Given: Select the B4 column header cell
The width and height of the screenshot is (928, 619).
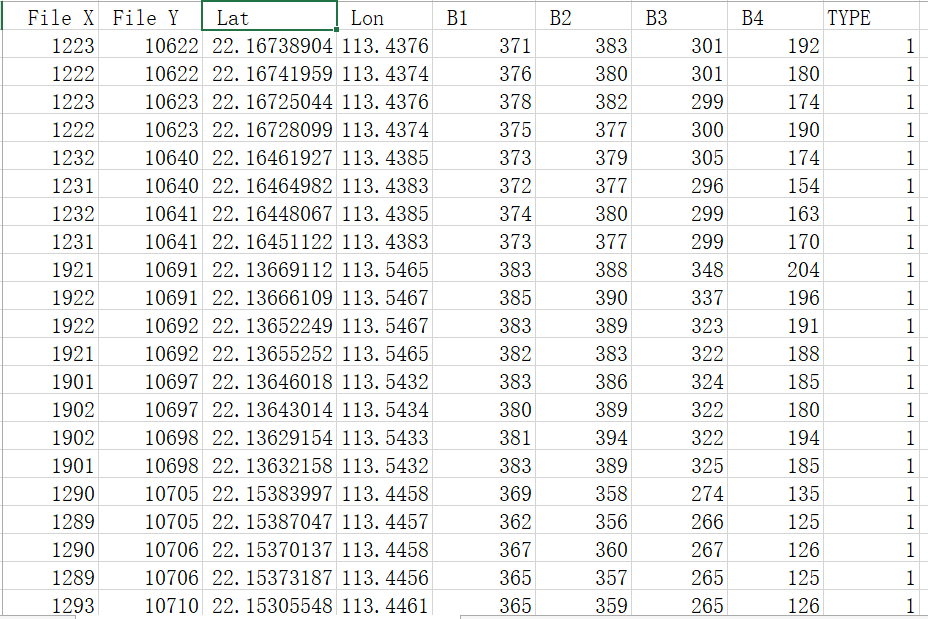Looking at the screenshot, I should pyautogui.click(x=775, y=17).
